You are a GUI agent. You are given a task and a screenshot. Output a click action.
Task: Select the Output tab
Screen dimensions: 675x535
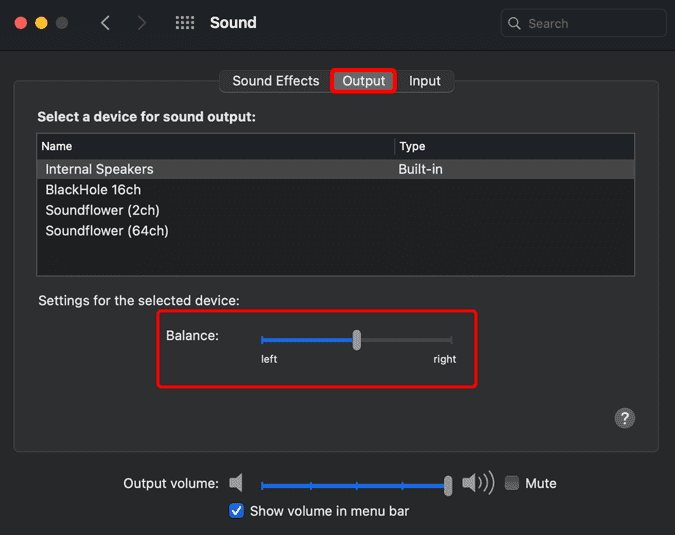363,81
